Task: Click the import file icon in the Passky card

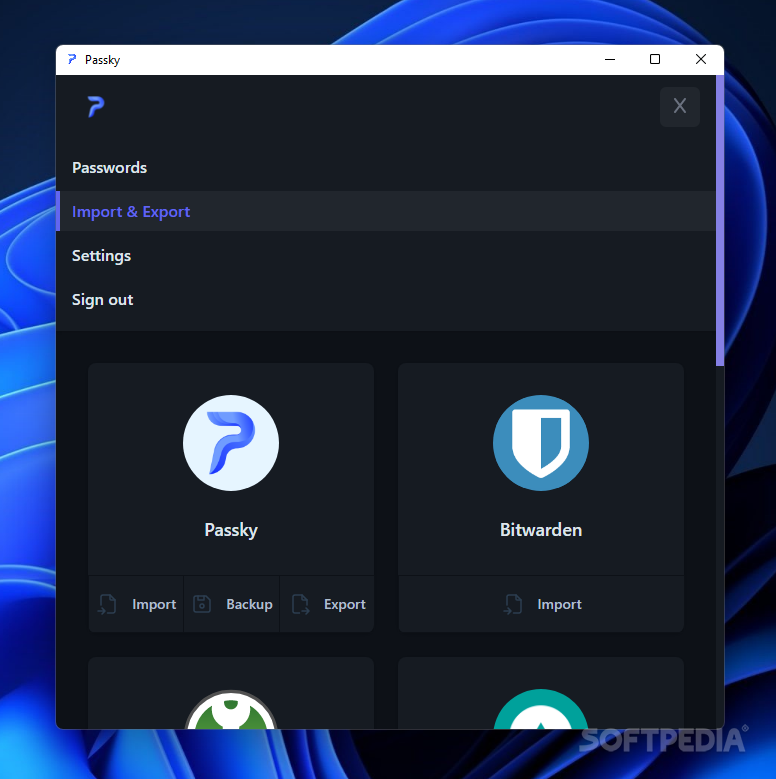Action: [107, 604]
